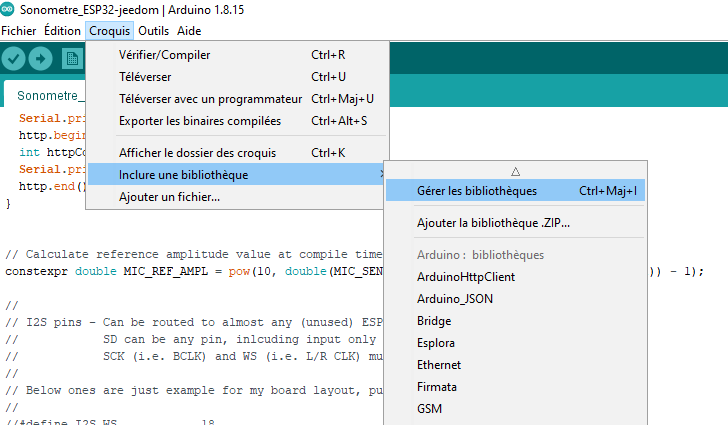Screen dimensions: 728x425
Task: Include the Esplora library
Action: pyautogui.click(x=515, y=343)
